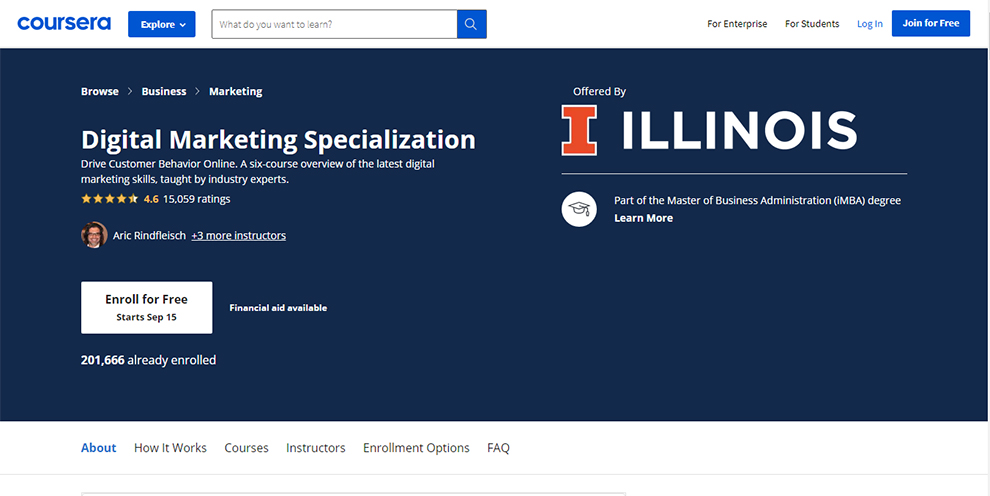Open Financial aid available link
This screenshot has height=496, width=990.
(x=278, y=308)
